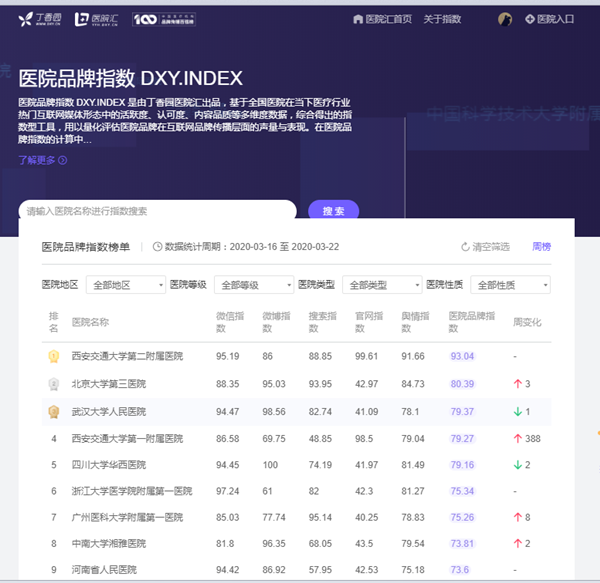Click the green down arrow in 四川大学华西医院 row
This screenshot has height=583, width=600.
(x=518, y=465)
